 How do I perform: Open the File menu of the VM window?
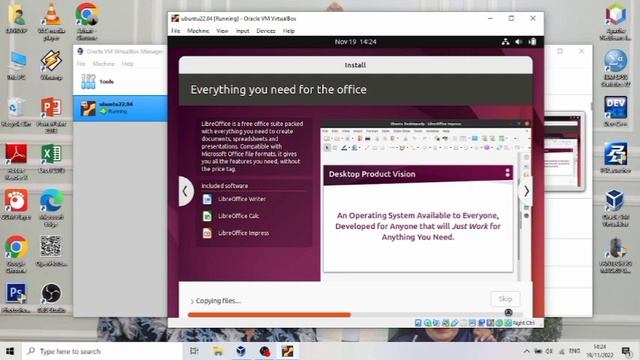(x=176, y=31)
